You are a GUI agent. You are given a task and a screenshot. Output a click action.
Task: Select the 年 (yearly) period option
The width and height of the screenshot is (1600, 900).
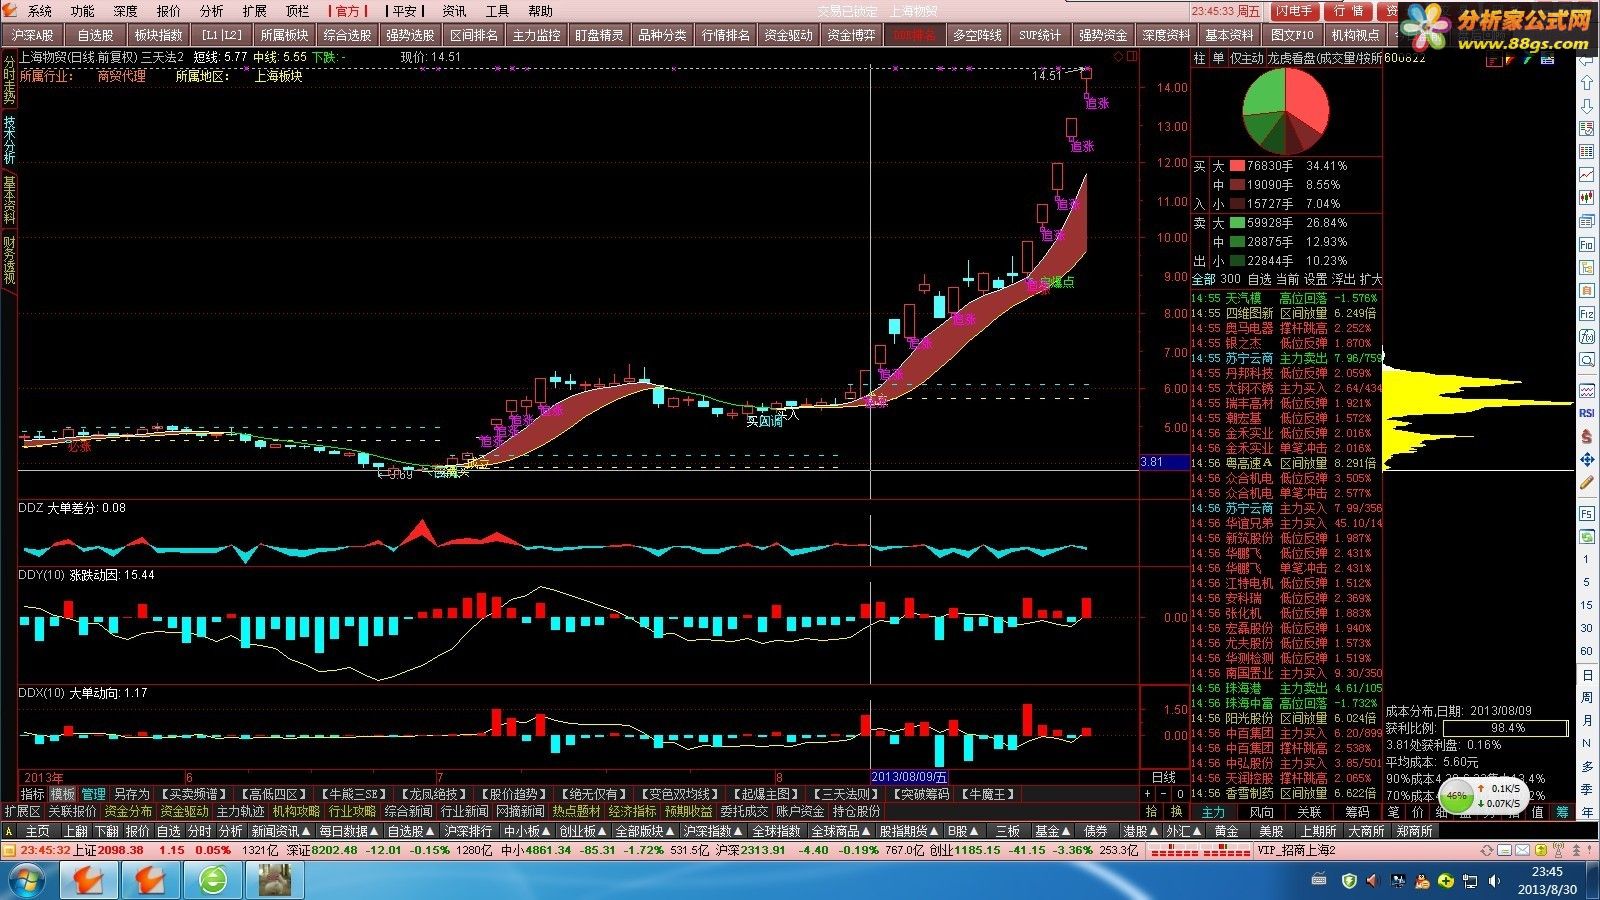1586,813
